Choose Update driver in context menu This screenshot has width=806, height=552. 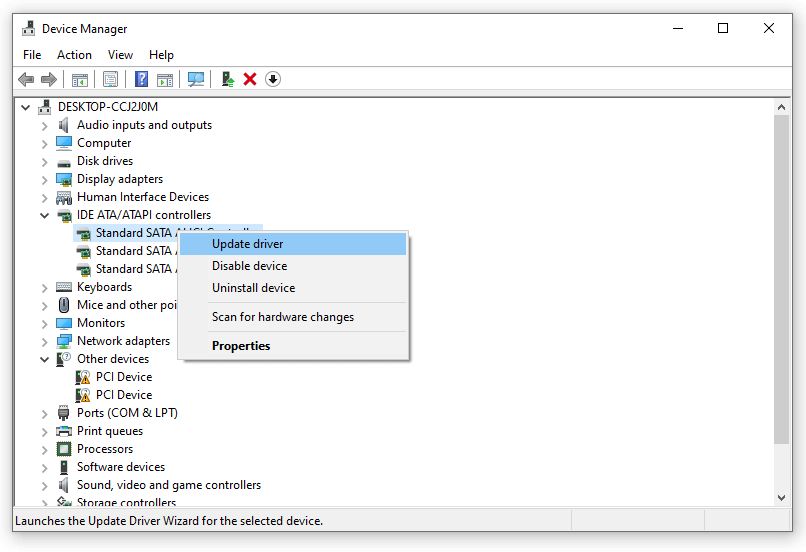click(x=292, y=244)
